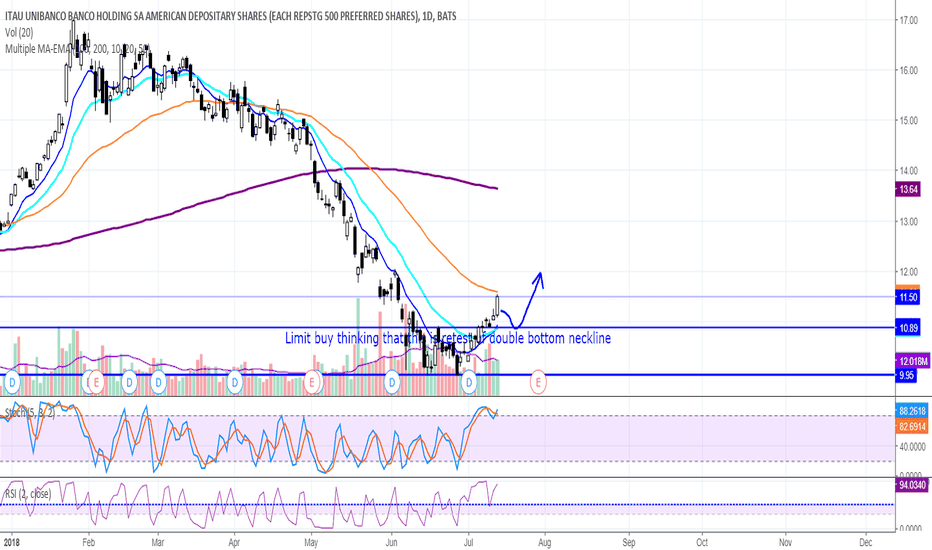Screen dimensions: 932x550
Task: Click the Apr date axis label
Action: click(234, 542)
